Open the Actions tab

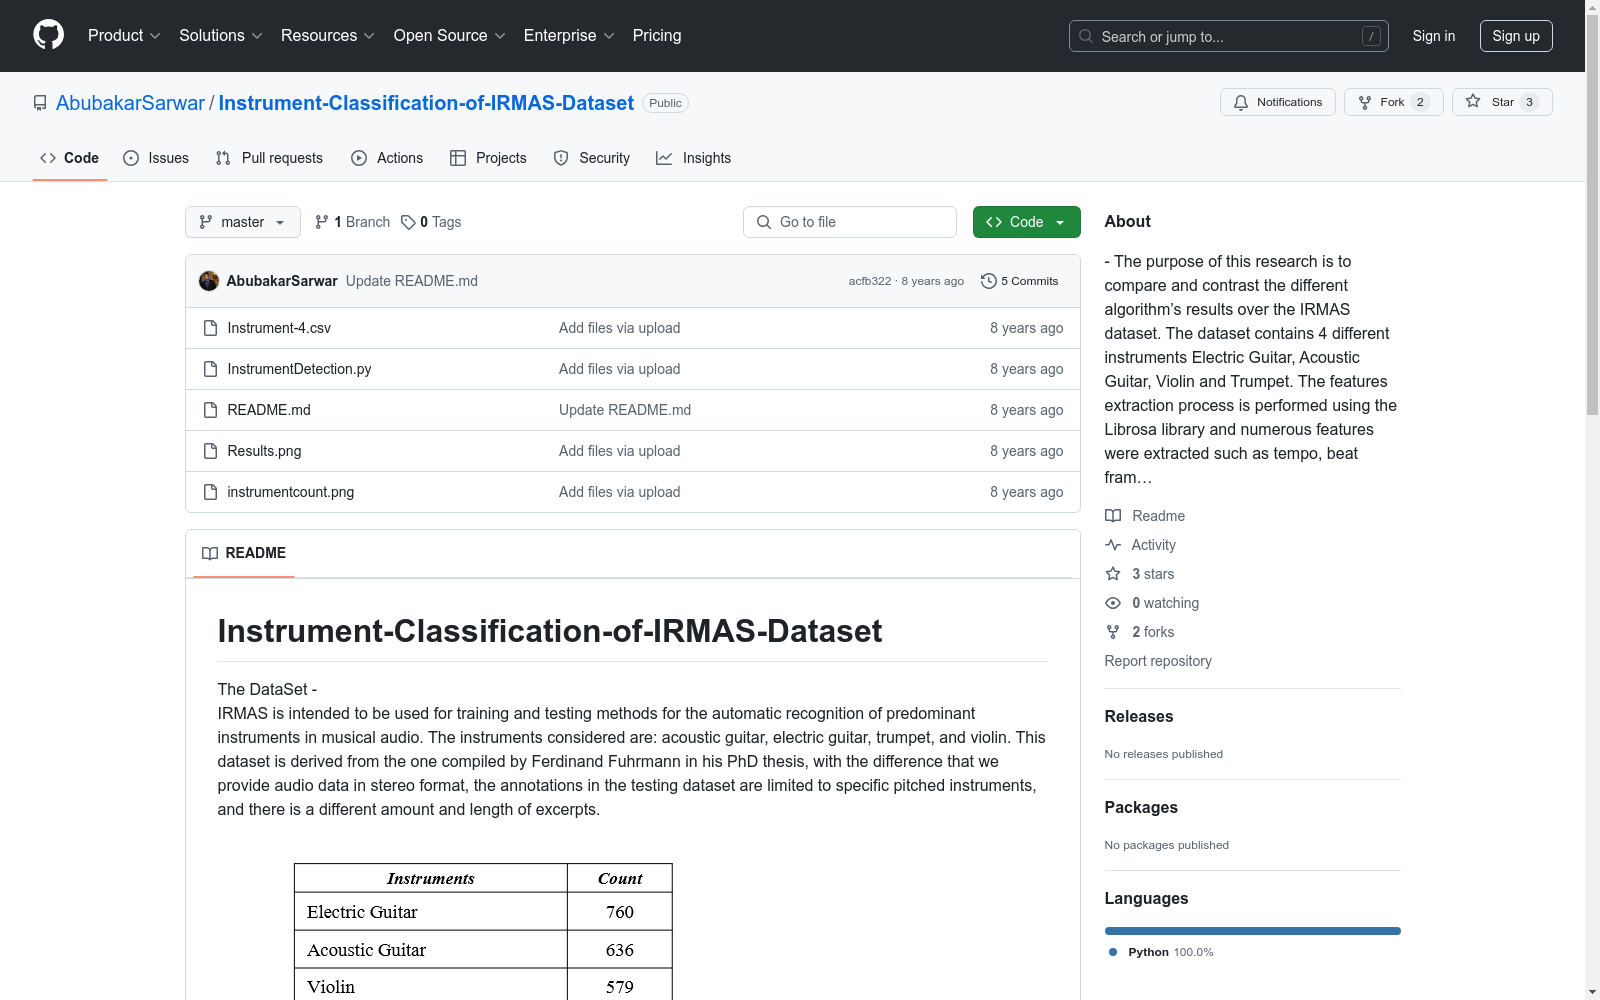(x=387, y=158)
